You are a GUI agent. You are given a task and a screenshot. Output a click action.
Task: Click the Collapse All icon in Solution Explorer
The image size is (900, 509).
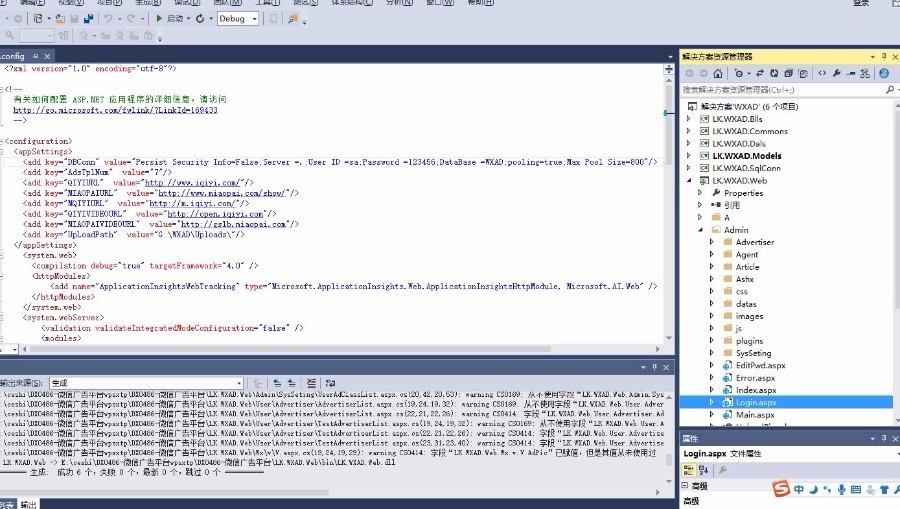[x=788, y=73]
